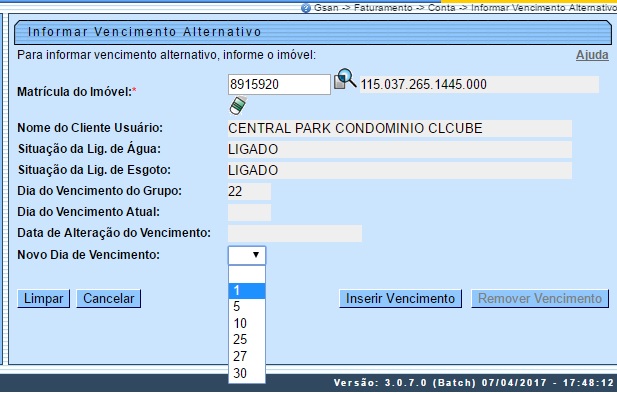Click the Inserir Vencimento button
Image resolution: width=617 pixels, height=393 pixels.
401,299
